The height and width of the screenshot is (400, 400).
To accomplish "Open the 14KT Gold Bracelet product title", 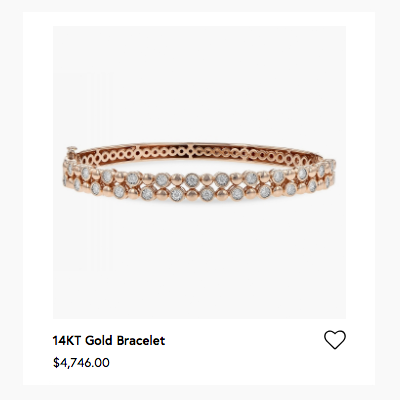I will click(109, 341).
